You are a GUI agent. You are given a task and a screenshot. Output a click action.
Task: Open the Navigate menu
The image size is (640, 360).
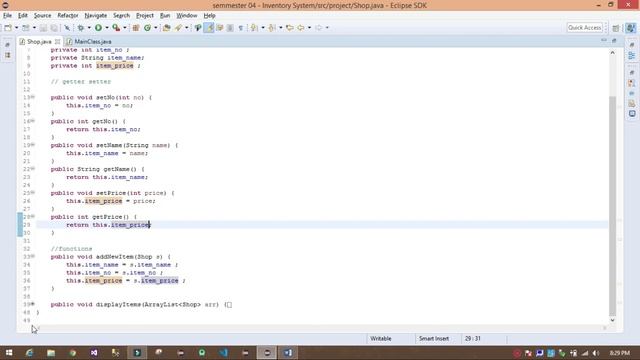pyautogui.click(x=96, y=16)
